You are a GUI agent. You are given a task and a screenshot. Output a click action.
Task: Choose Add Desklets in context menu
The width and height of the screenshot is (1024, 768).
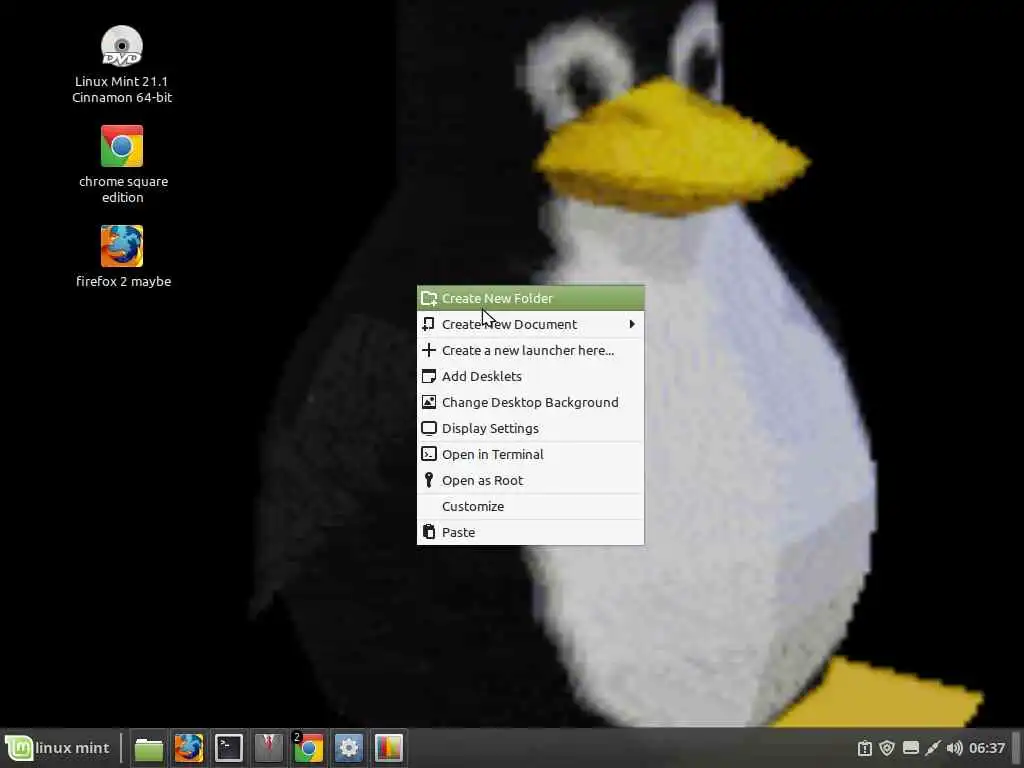(x=530, y=376)
